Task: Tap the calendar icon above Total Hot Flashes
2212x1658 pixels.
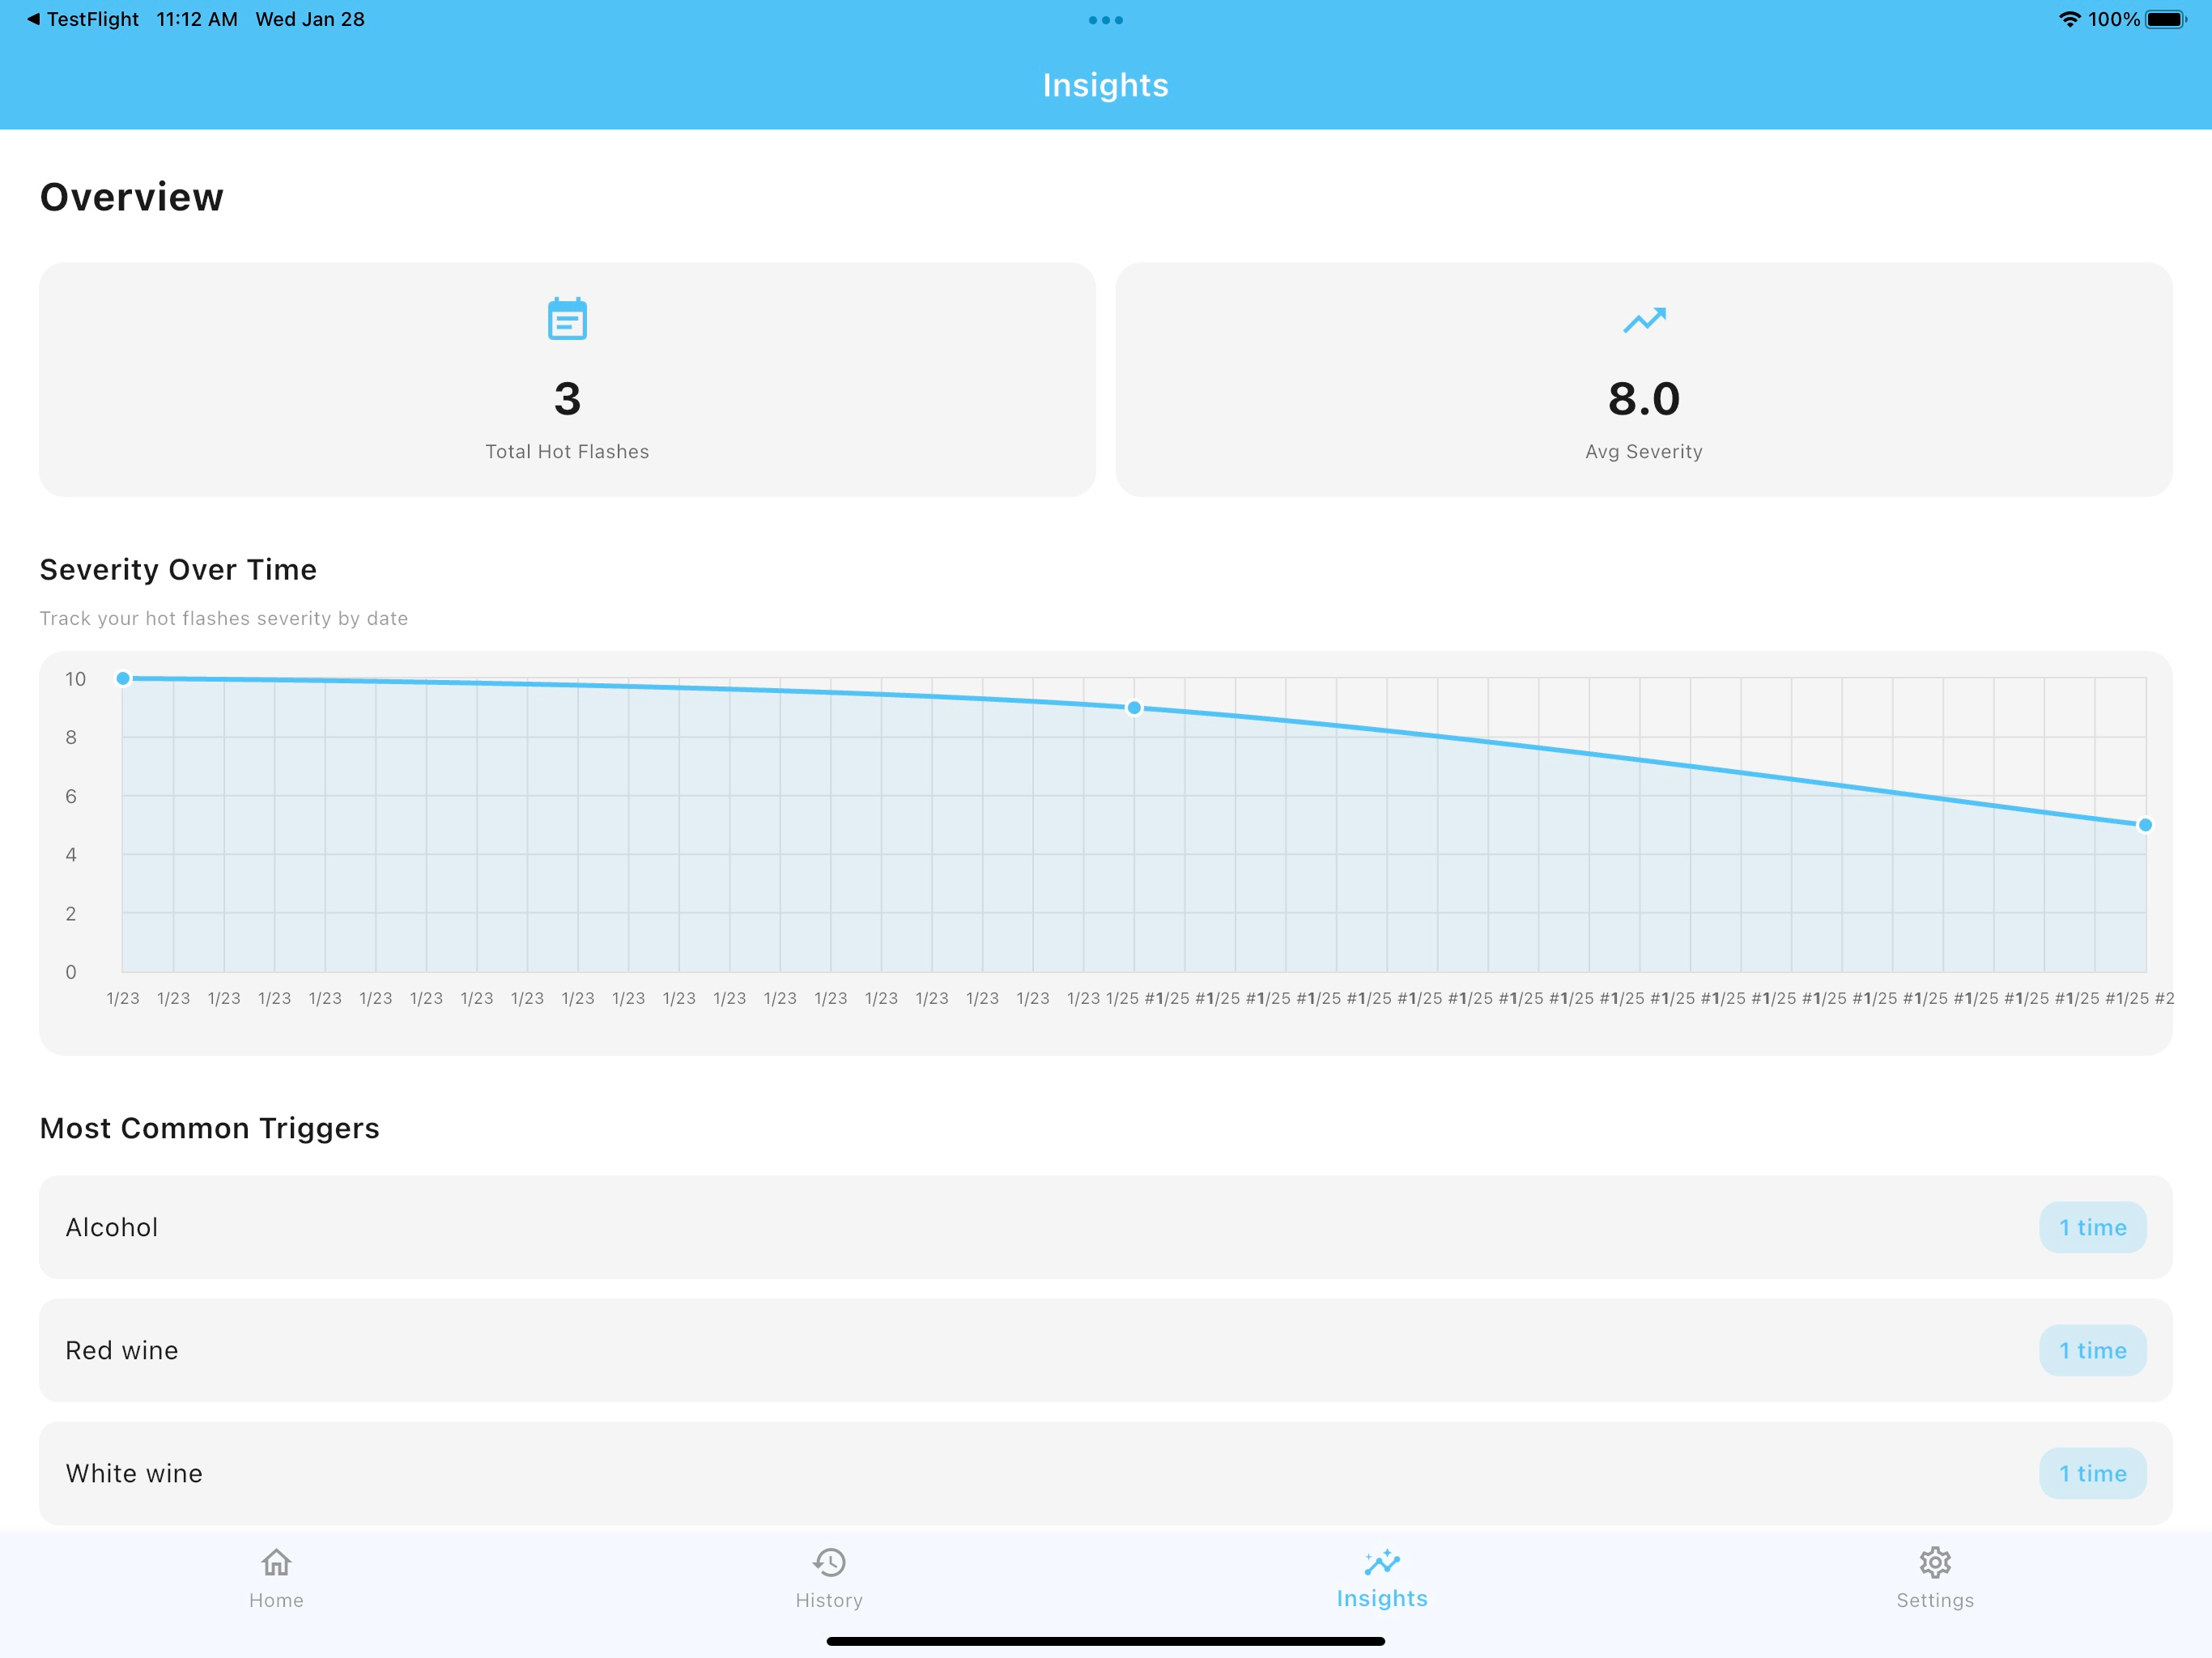Action: pyautogui.click(x=567, y=319)
